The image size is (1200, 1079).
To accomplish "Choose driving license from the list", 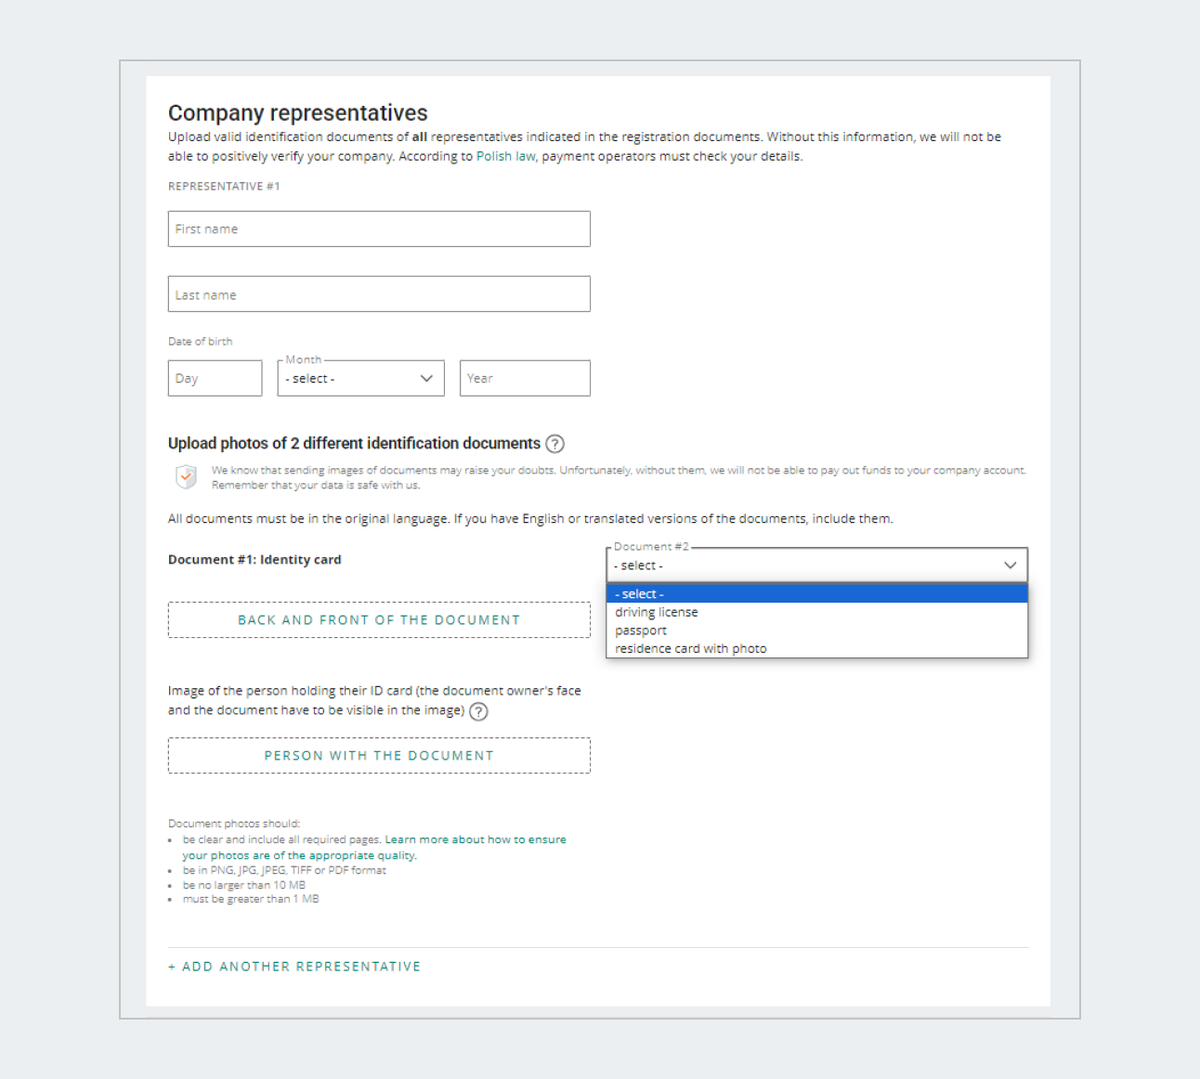I will (657, 612).
